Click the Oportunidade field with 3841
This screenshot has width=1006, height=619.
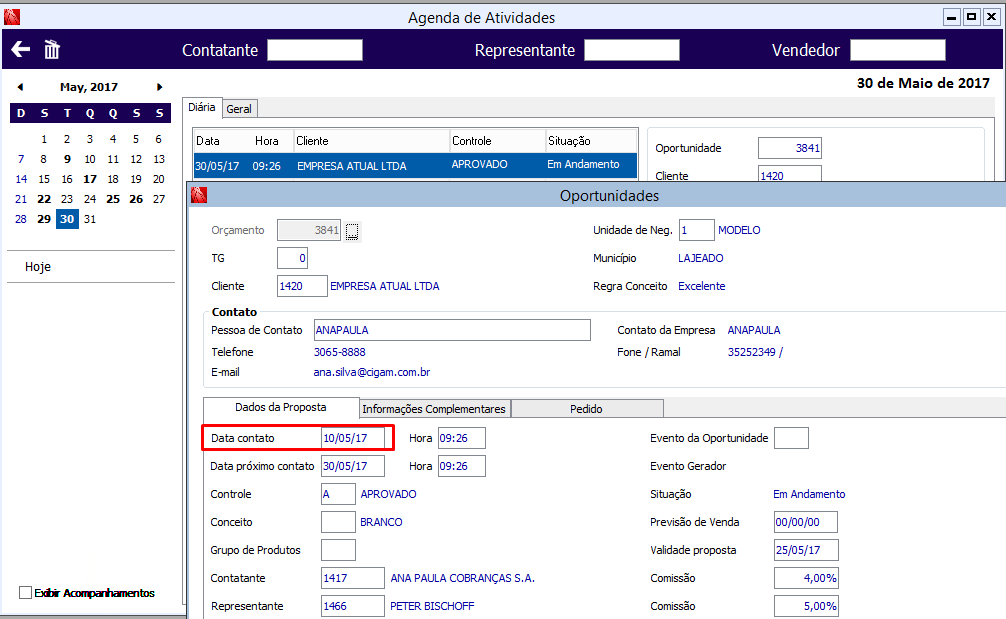click(x=790, y=148)
